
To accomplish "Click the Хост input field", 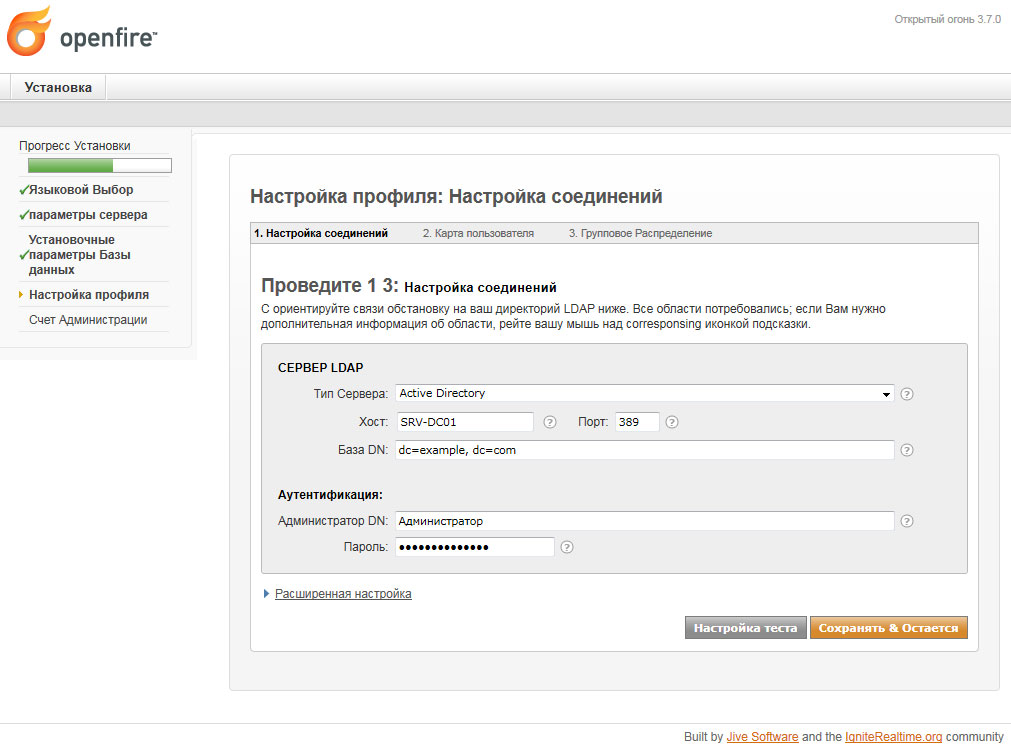I will (x=464, y=422).
